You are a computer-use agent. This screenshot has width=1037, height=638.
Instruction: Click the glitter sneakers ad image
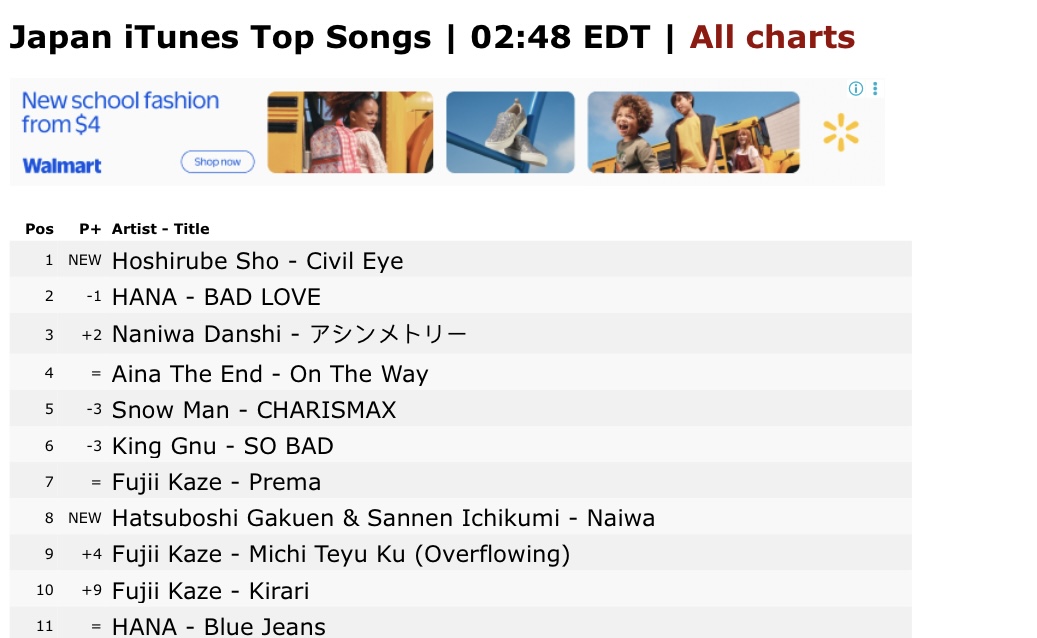pos(510,132)
